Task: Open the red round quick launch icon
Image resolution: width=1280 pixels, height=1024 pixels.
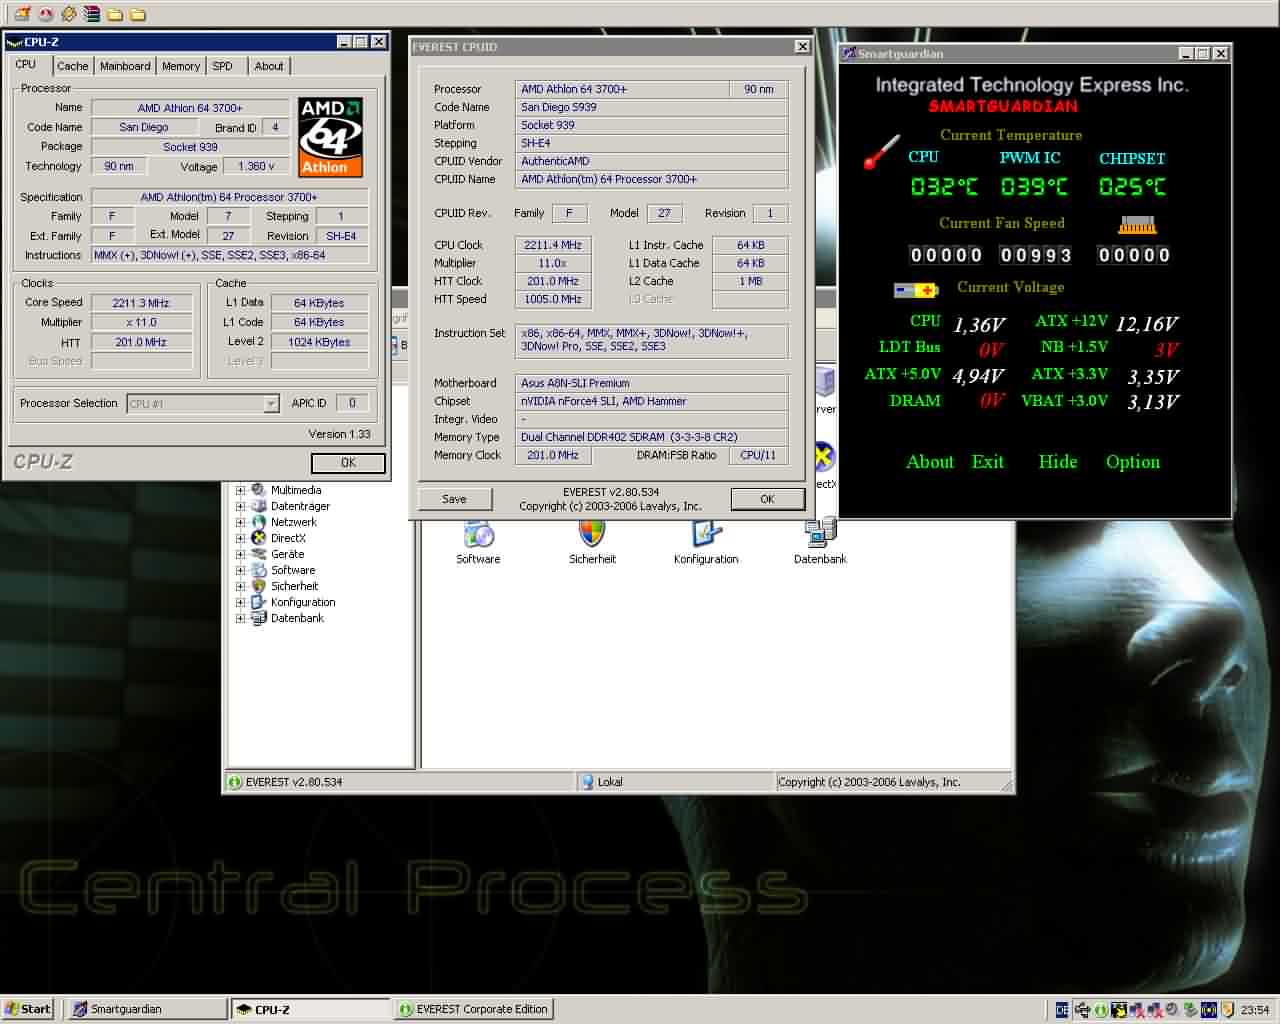Action: coord(45,14)
